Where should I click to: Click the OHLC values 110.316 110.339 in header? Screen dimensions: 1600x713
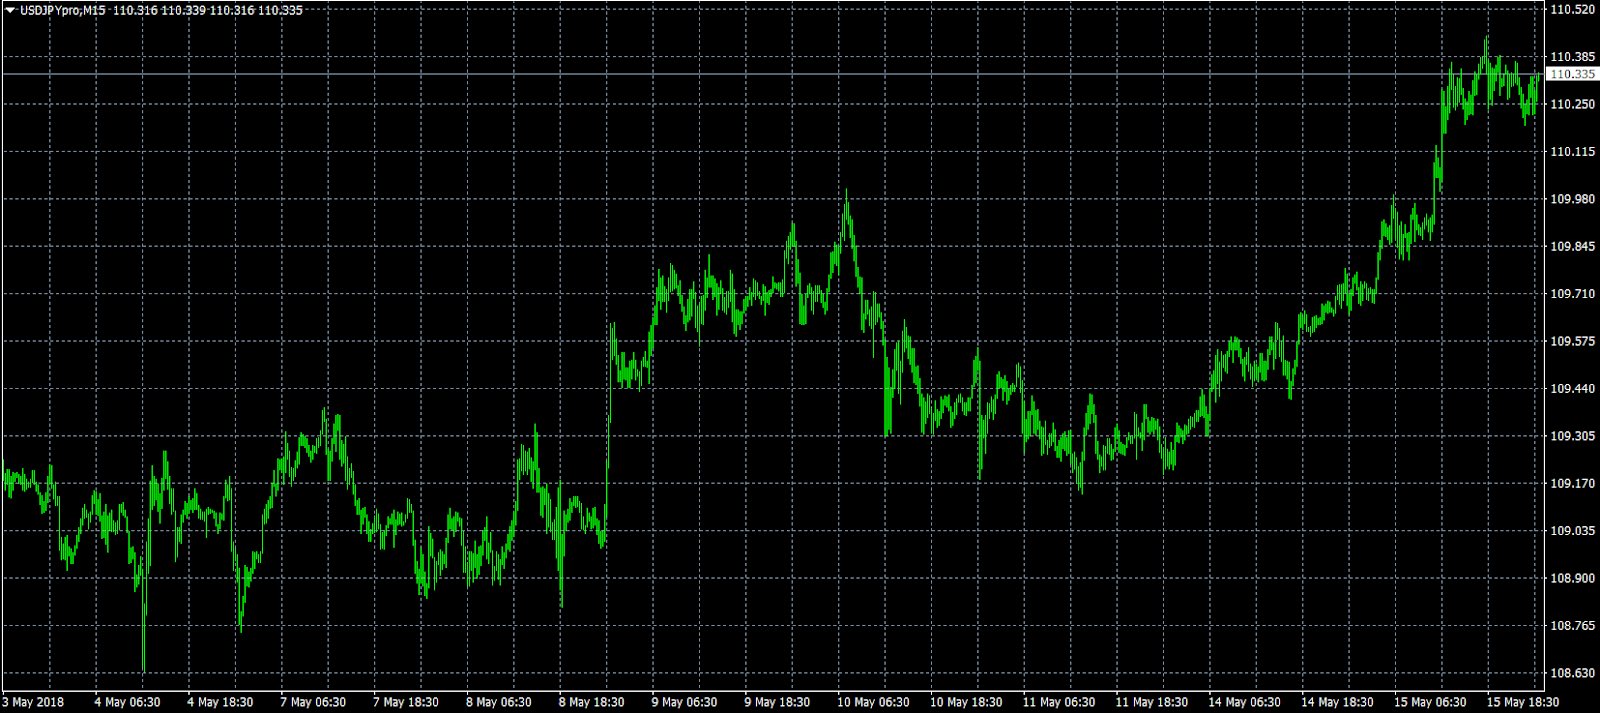pos(159,10)
